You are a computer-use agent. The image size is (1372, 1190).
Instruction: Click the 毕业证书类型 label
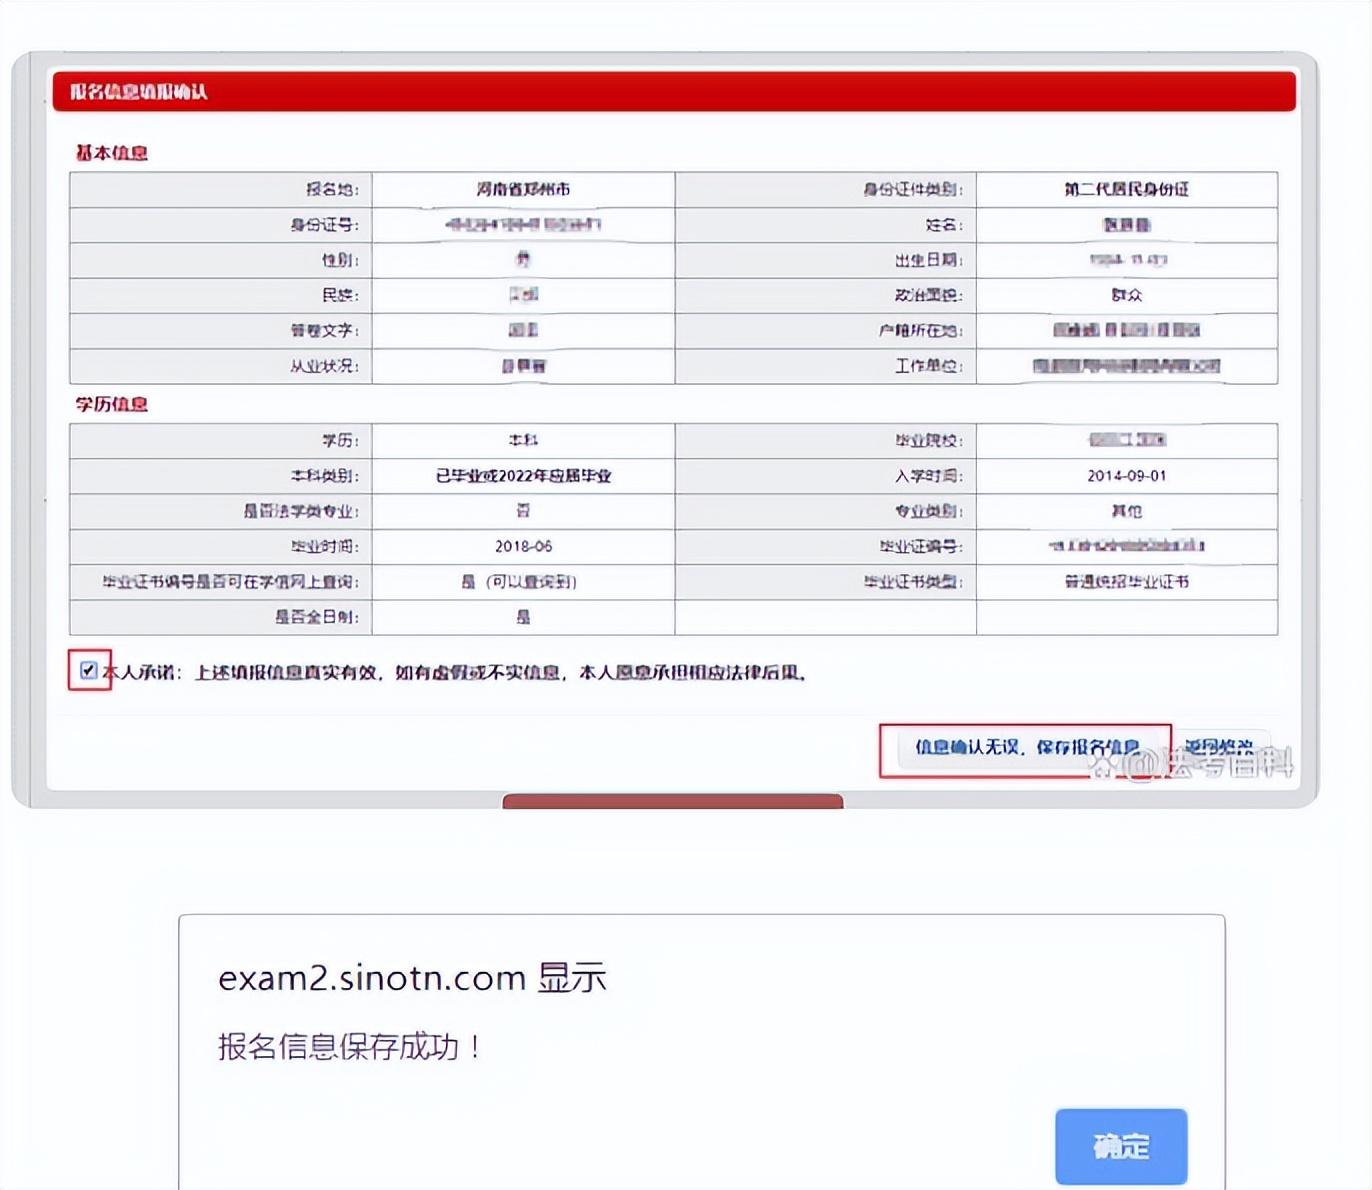pyautogui.click(x=913, y=582)
